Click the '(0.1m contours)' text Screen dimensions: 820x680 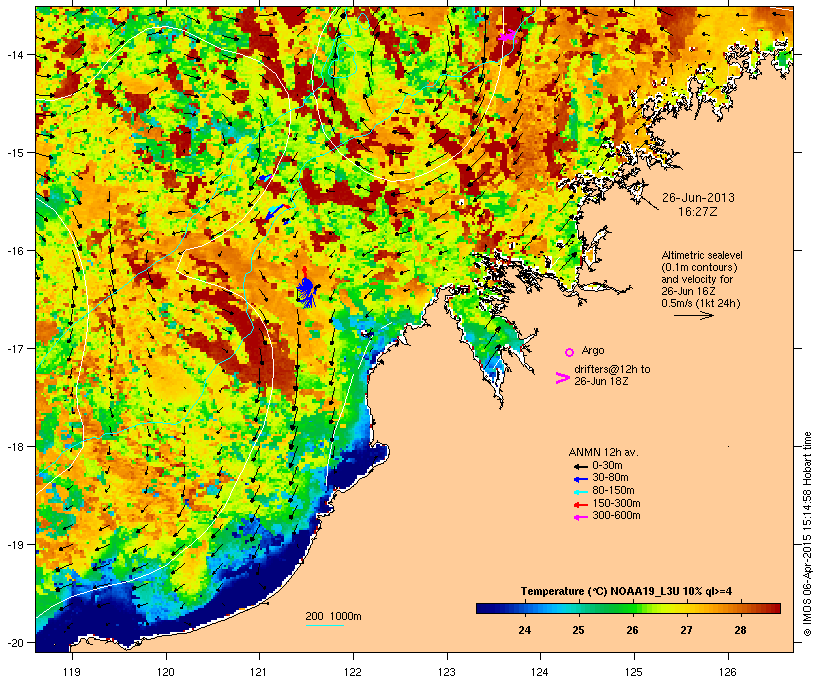pyautogui.click(x=699, y=267)
